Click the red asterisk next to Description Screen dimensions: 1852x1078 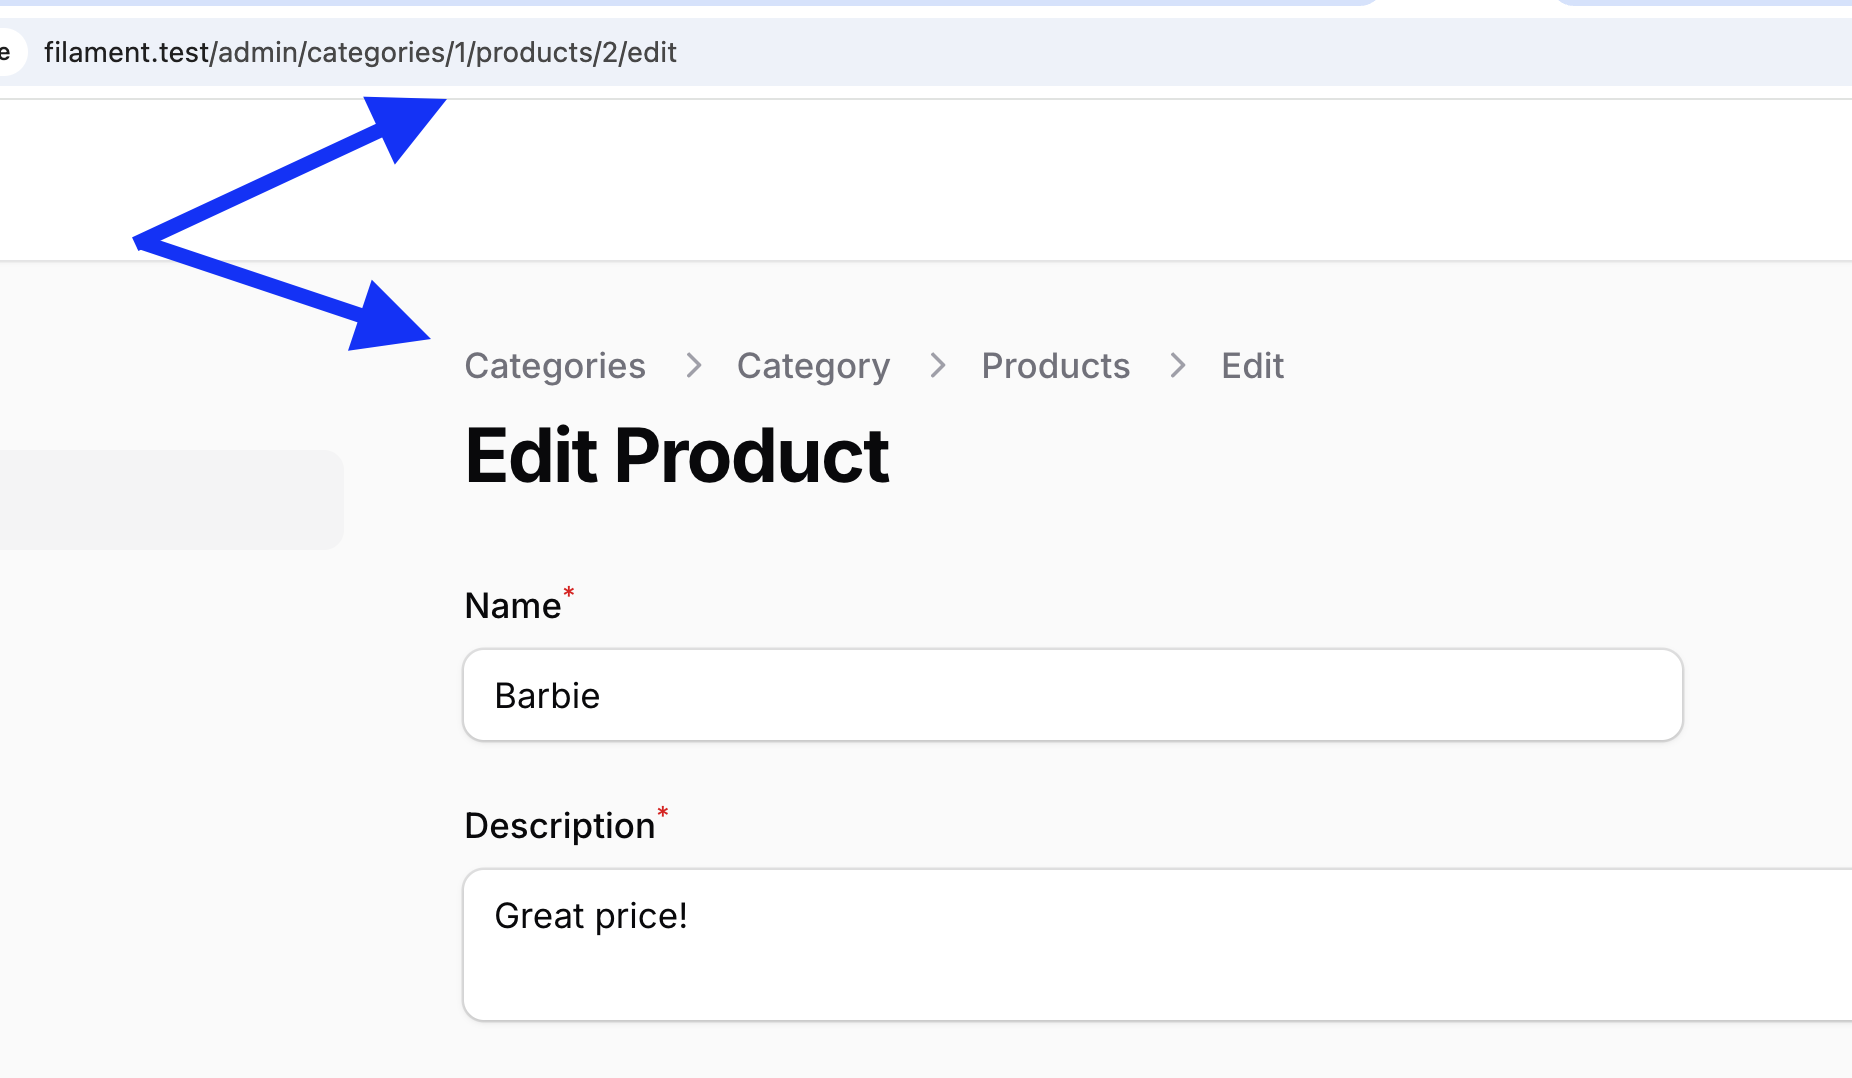[x=662, y=813]
